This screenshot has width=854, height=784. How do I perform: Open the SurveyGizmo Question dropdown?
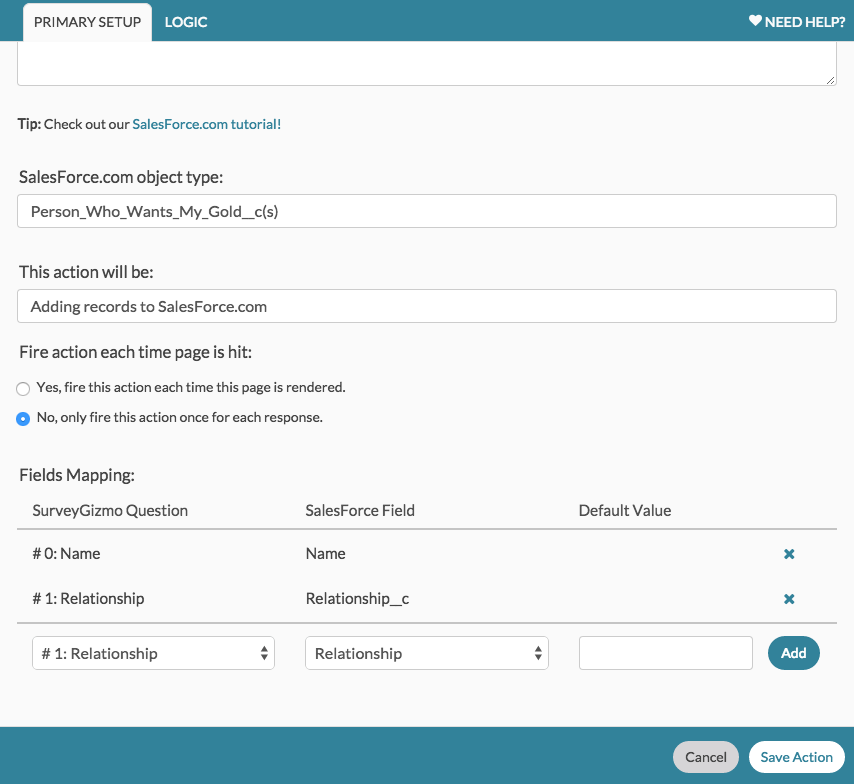pyautogui.click(x=153, y=653)
